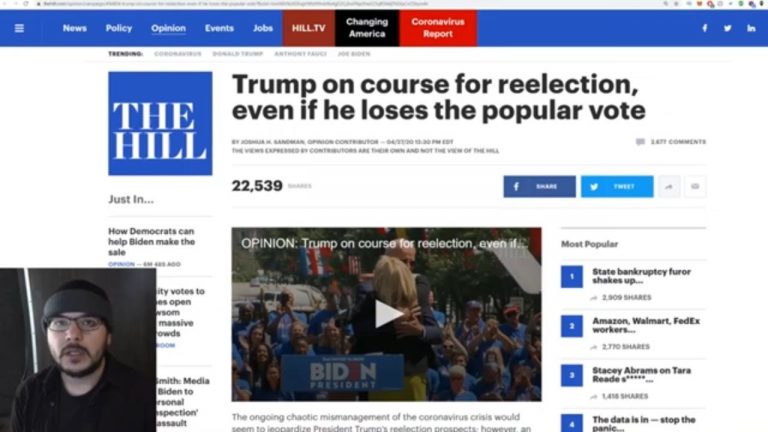This screenshot has width=768, height=432.
Task: Click the comments speech bubble icon
Action: coord(640,142)
